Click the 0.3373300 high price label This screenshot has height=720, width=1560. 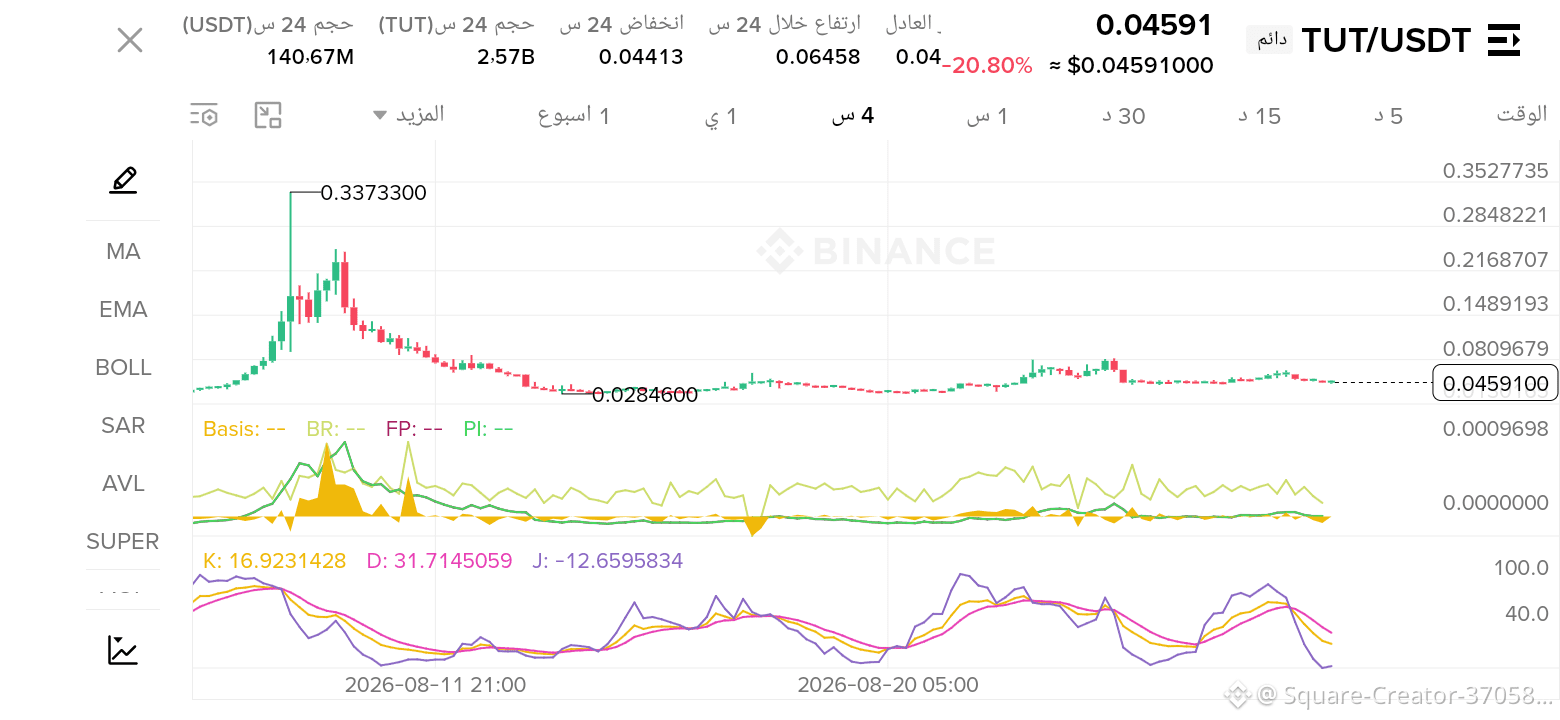pos(373,193)
